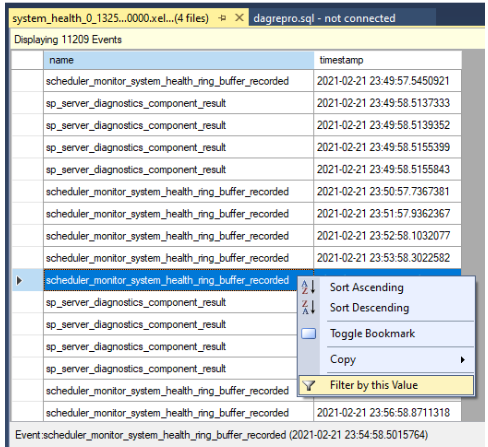Viewport: 488px width, 447px height.
Task: Select event at 2021-02-21 23:56:58.8711318
Action: tap(236, 413)
